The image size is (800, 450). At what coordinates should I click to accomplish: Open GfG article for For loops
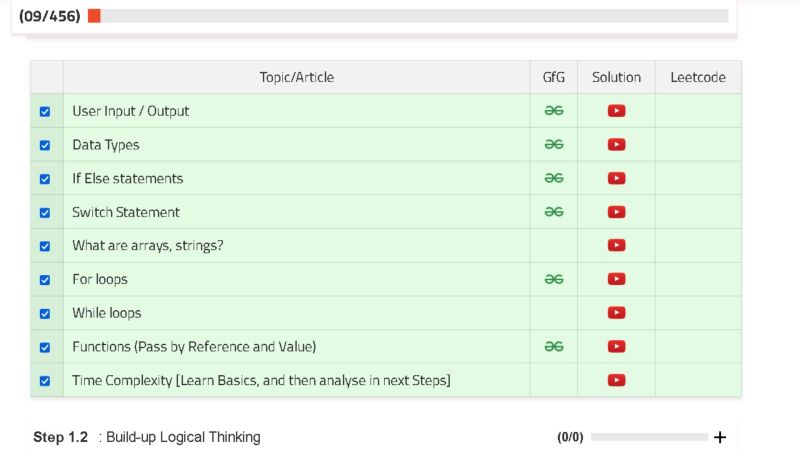click(554, 279)
